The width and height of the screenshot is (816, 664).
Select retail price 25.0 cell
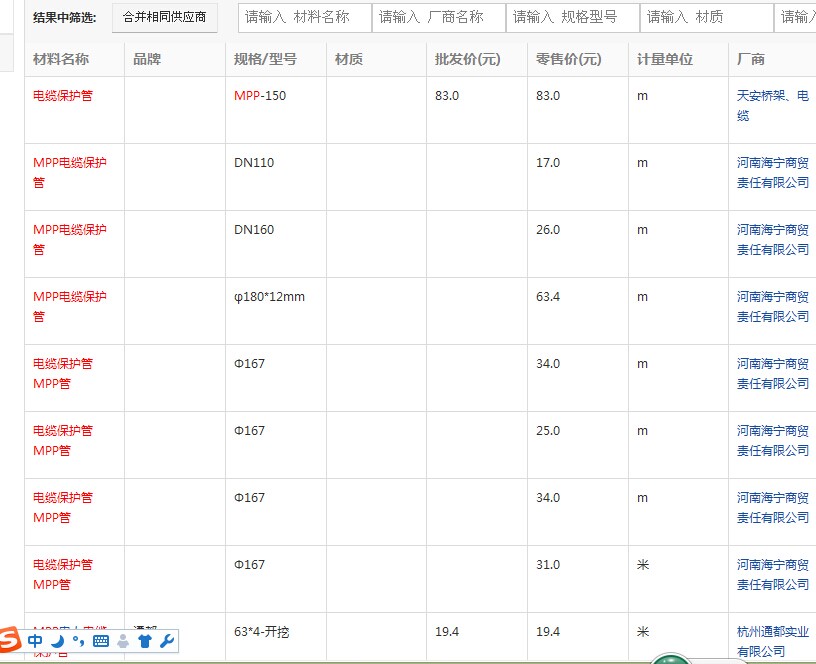tap(548, 431)
